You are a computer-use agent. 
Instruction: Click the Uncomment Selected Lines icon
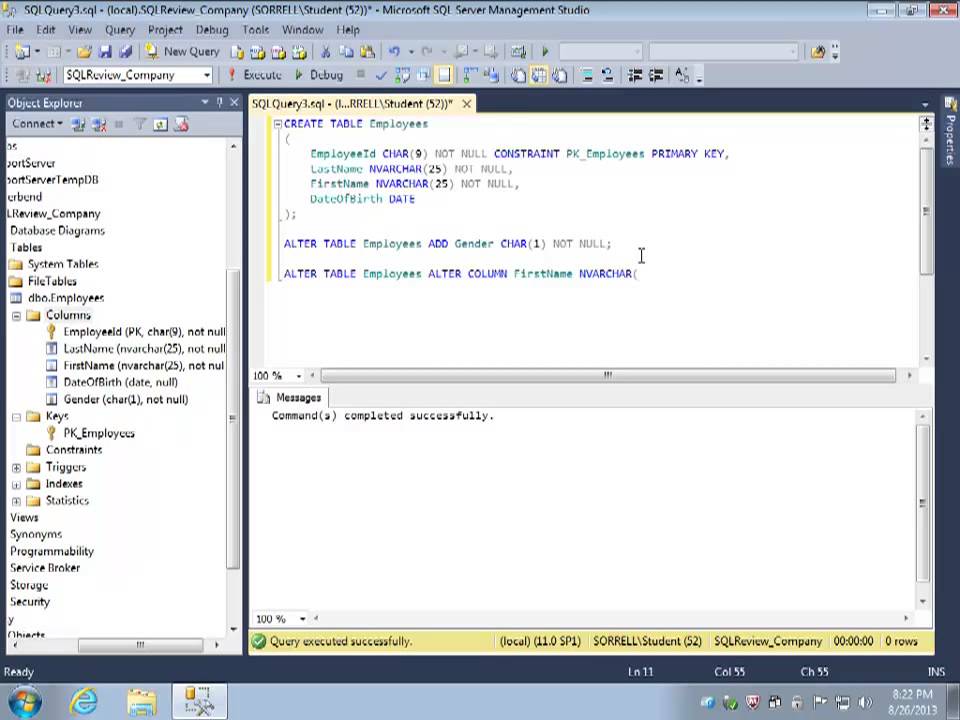[x=607, y=75]
